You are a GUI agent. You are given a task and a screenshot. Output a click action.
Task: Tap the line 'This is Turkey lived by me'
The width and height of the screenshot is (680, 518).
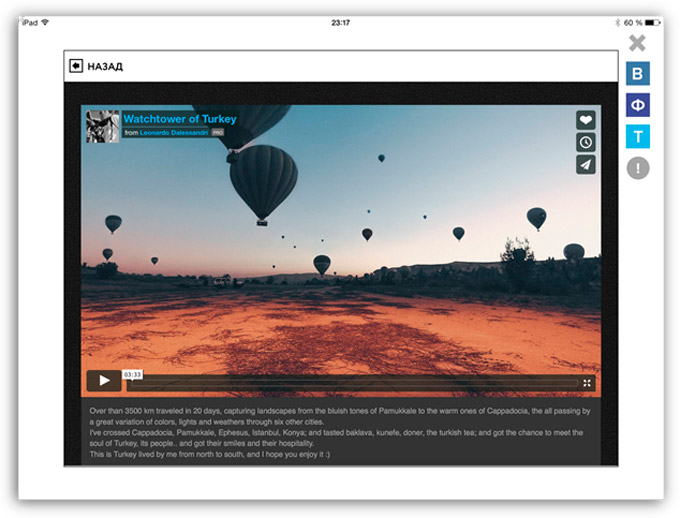[209, 454]
